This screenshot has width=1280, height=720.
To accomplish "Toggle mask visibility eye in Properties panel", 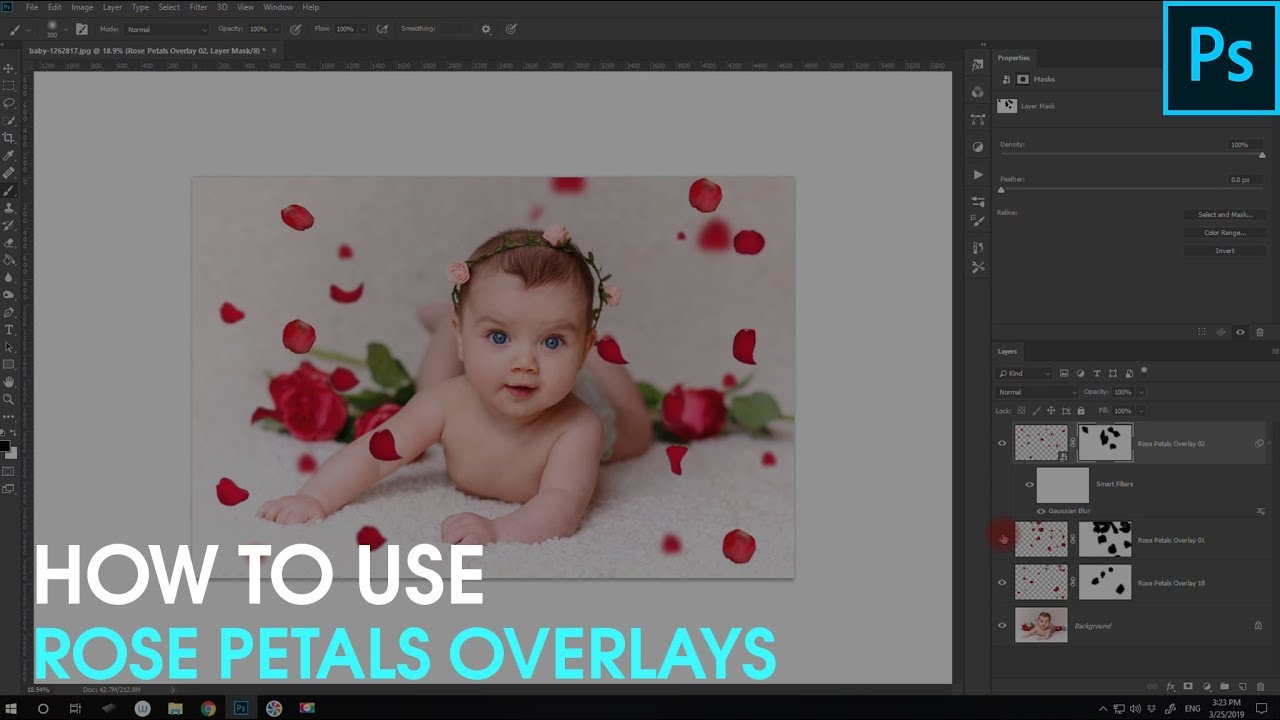I will point(1240,332).
